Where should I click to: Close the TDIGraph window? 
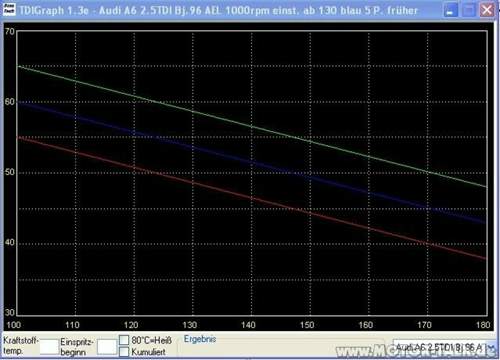[x=487, y=10]
